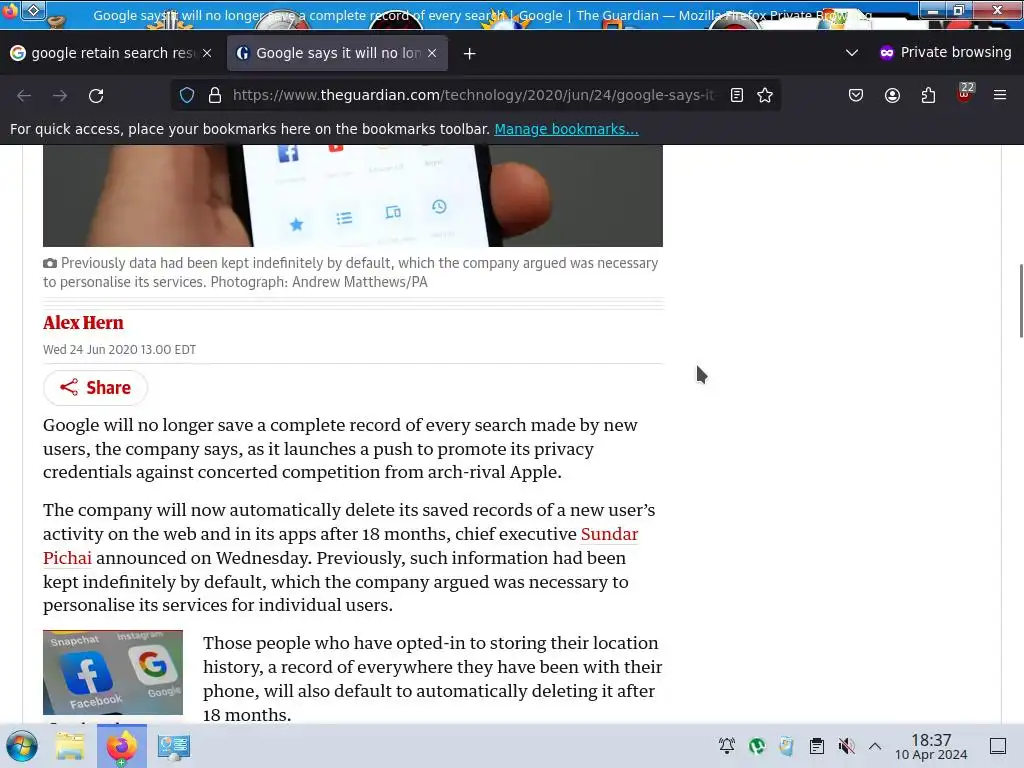Open the notifications bell in the tray
Screen dimensions: 1024x768
click(727, 746)
